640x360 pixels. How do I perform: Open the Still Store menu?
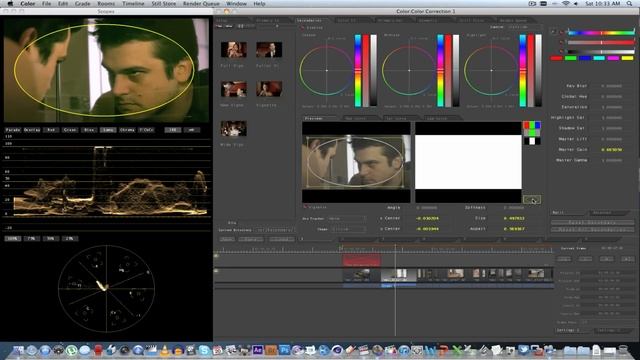pyautogui.click(x=164, y=4)
